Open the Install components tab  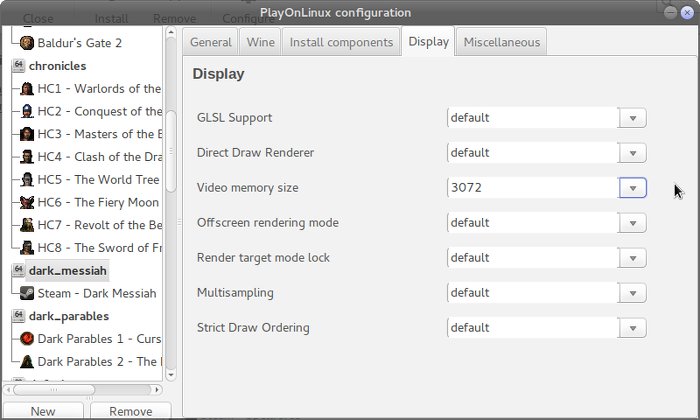341,42
